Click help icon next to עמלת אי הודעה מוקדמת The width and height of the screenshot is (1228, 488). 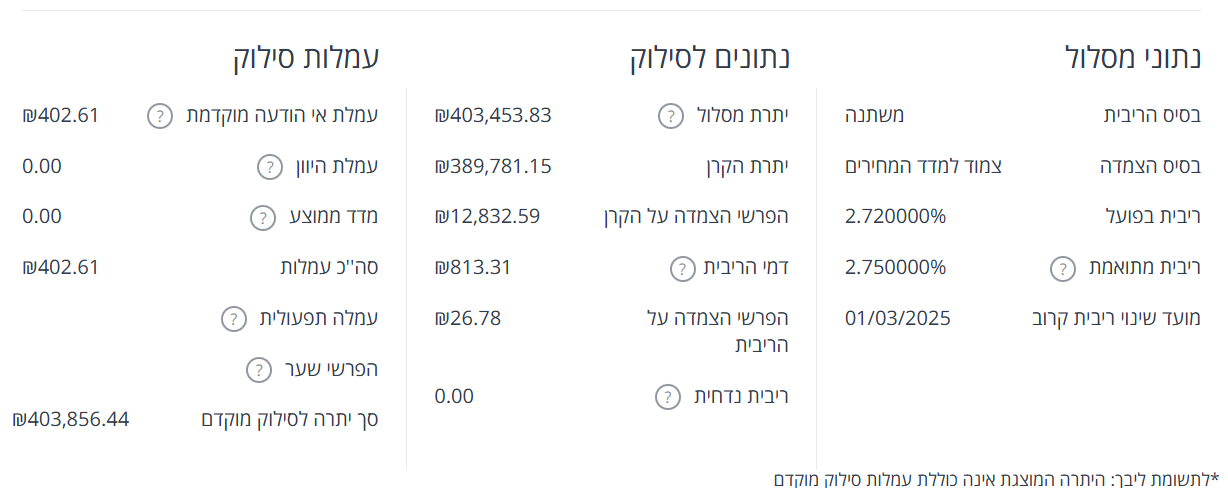tap(160, 116)
